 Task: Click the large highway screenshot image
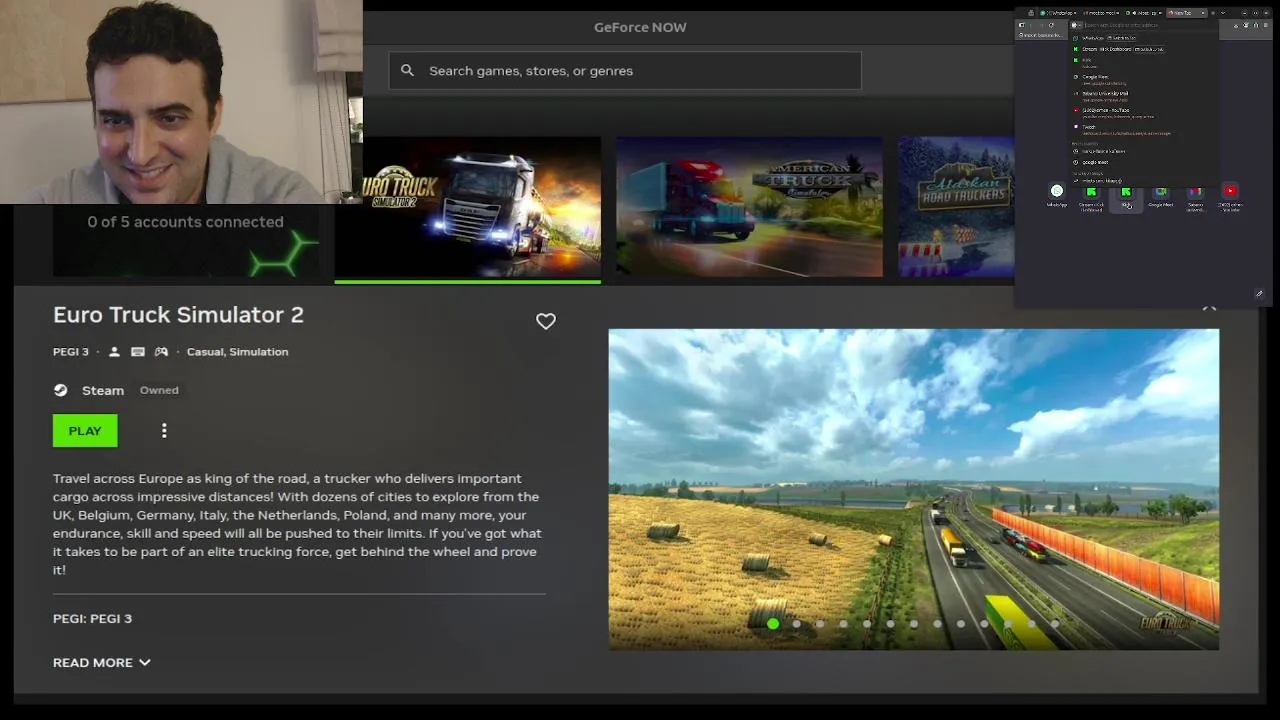coord(914,489)
